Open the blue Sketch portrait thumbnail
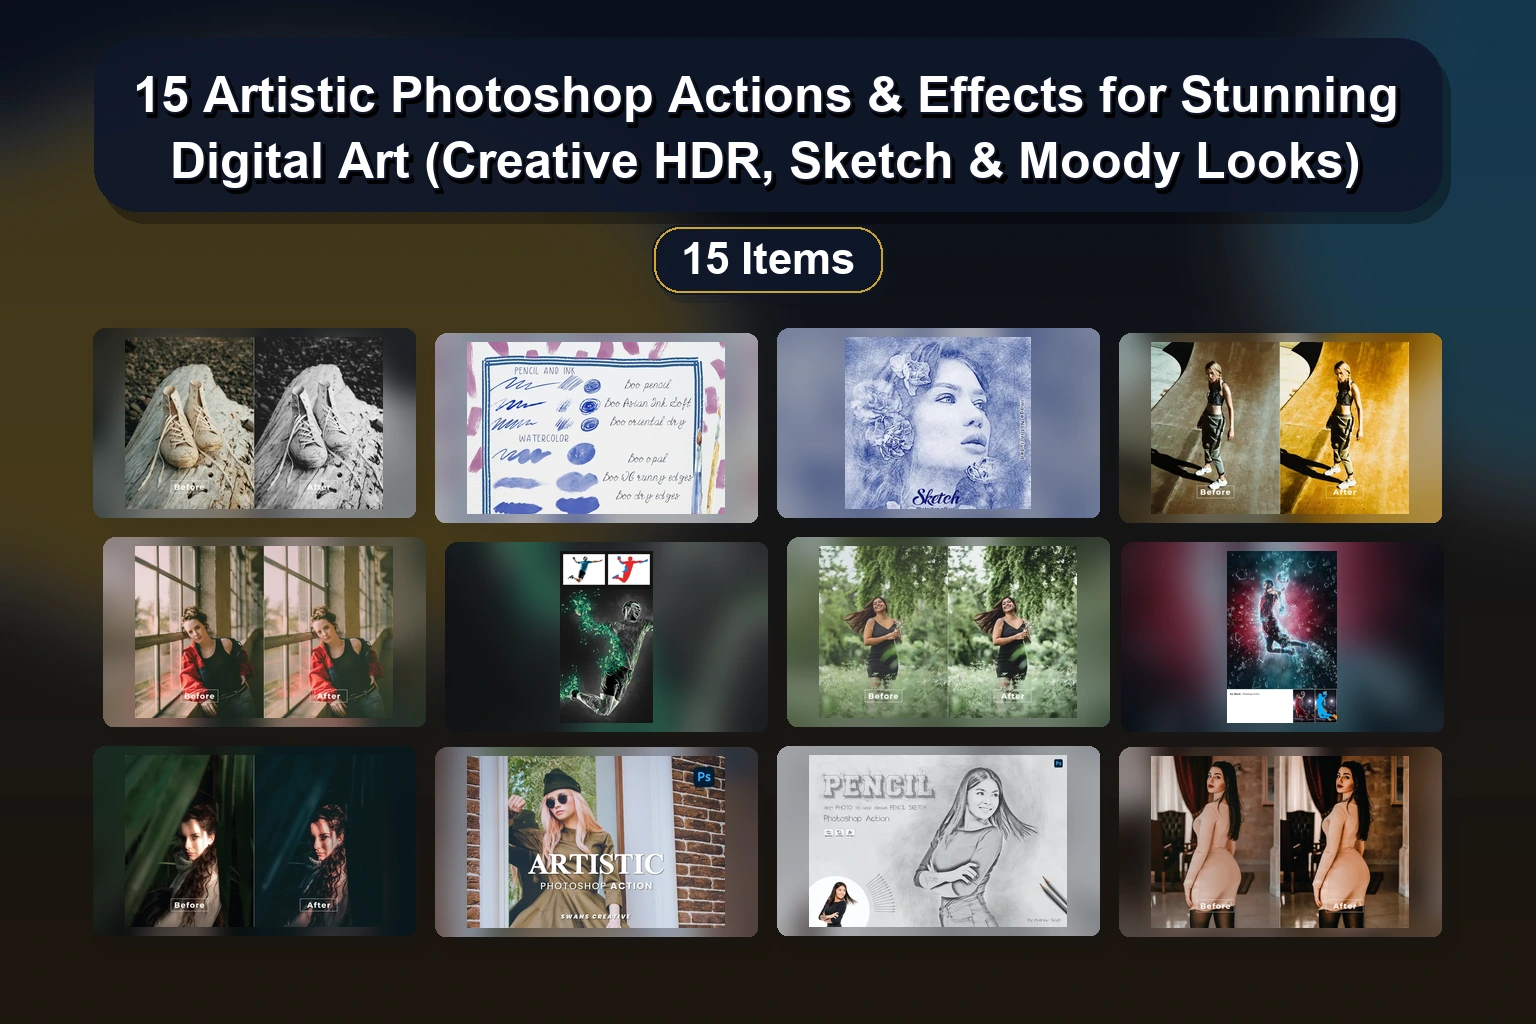Viewport: 1536px width, 1024px height. tap(938, 423)
